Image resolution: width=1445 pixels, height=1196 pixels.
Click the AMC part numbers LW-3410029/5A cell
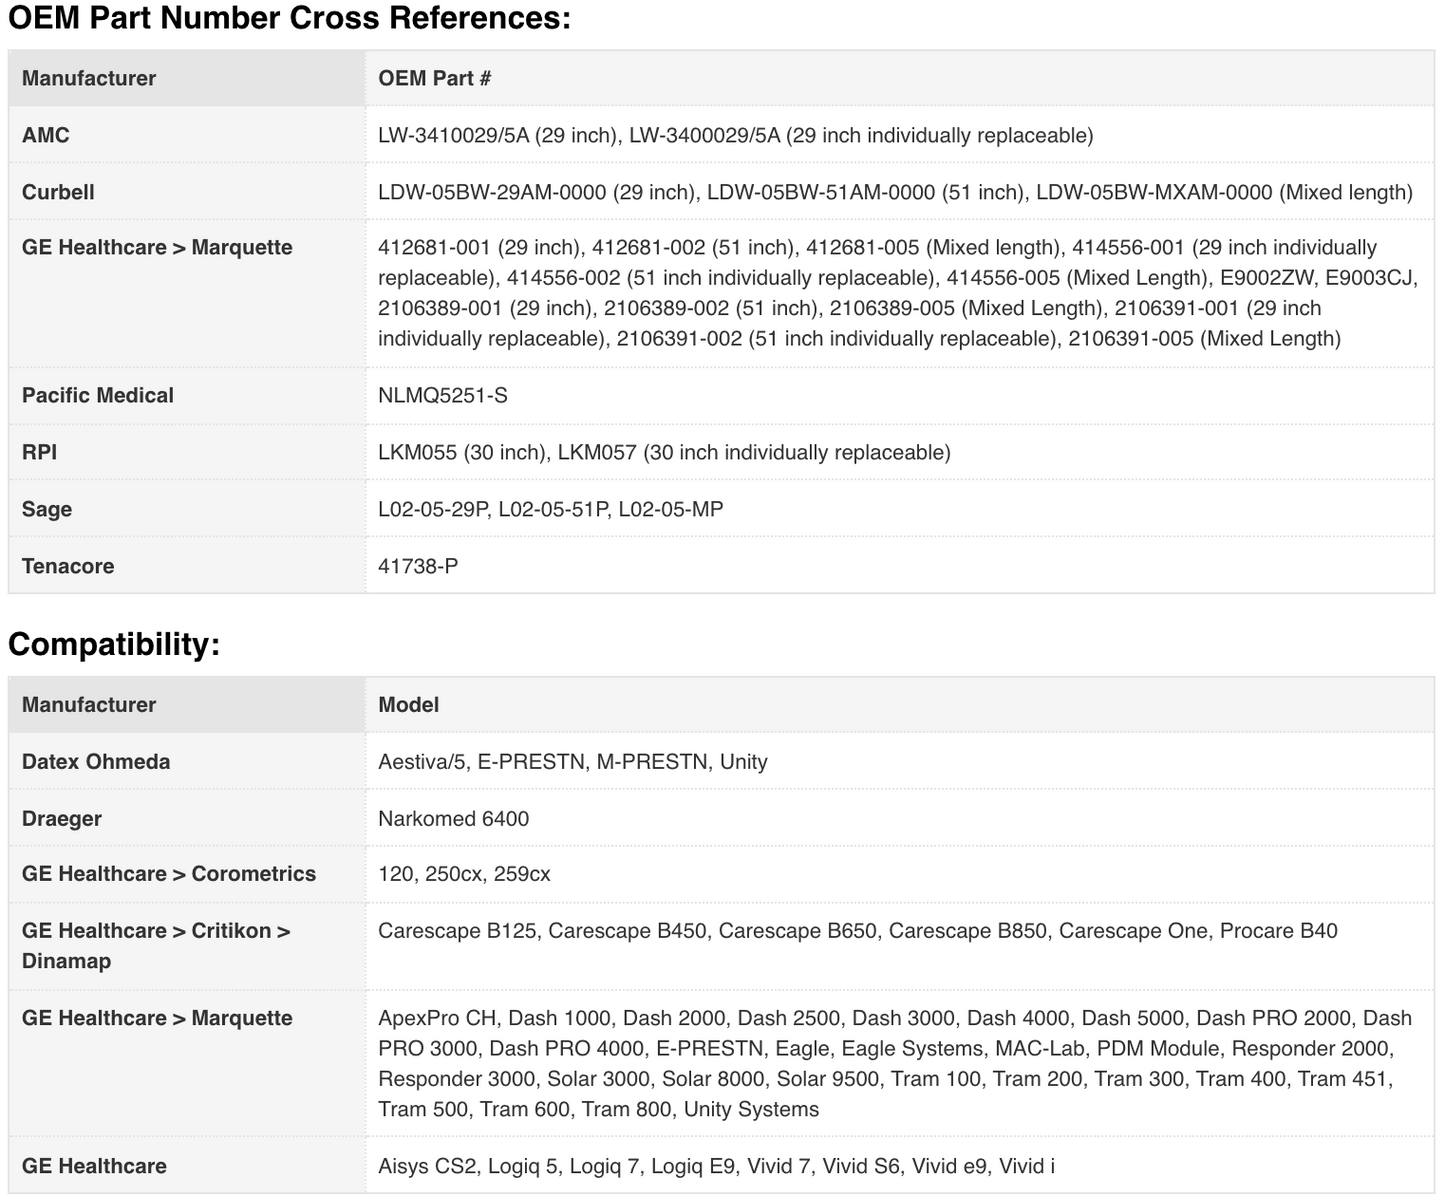[899, 135]
